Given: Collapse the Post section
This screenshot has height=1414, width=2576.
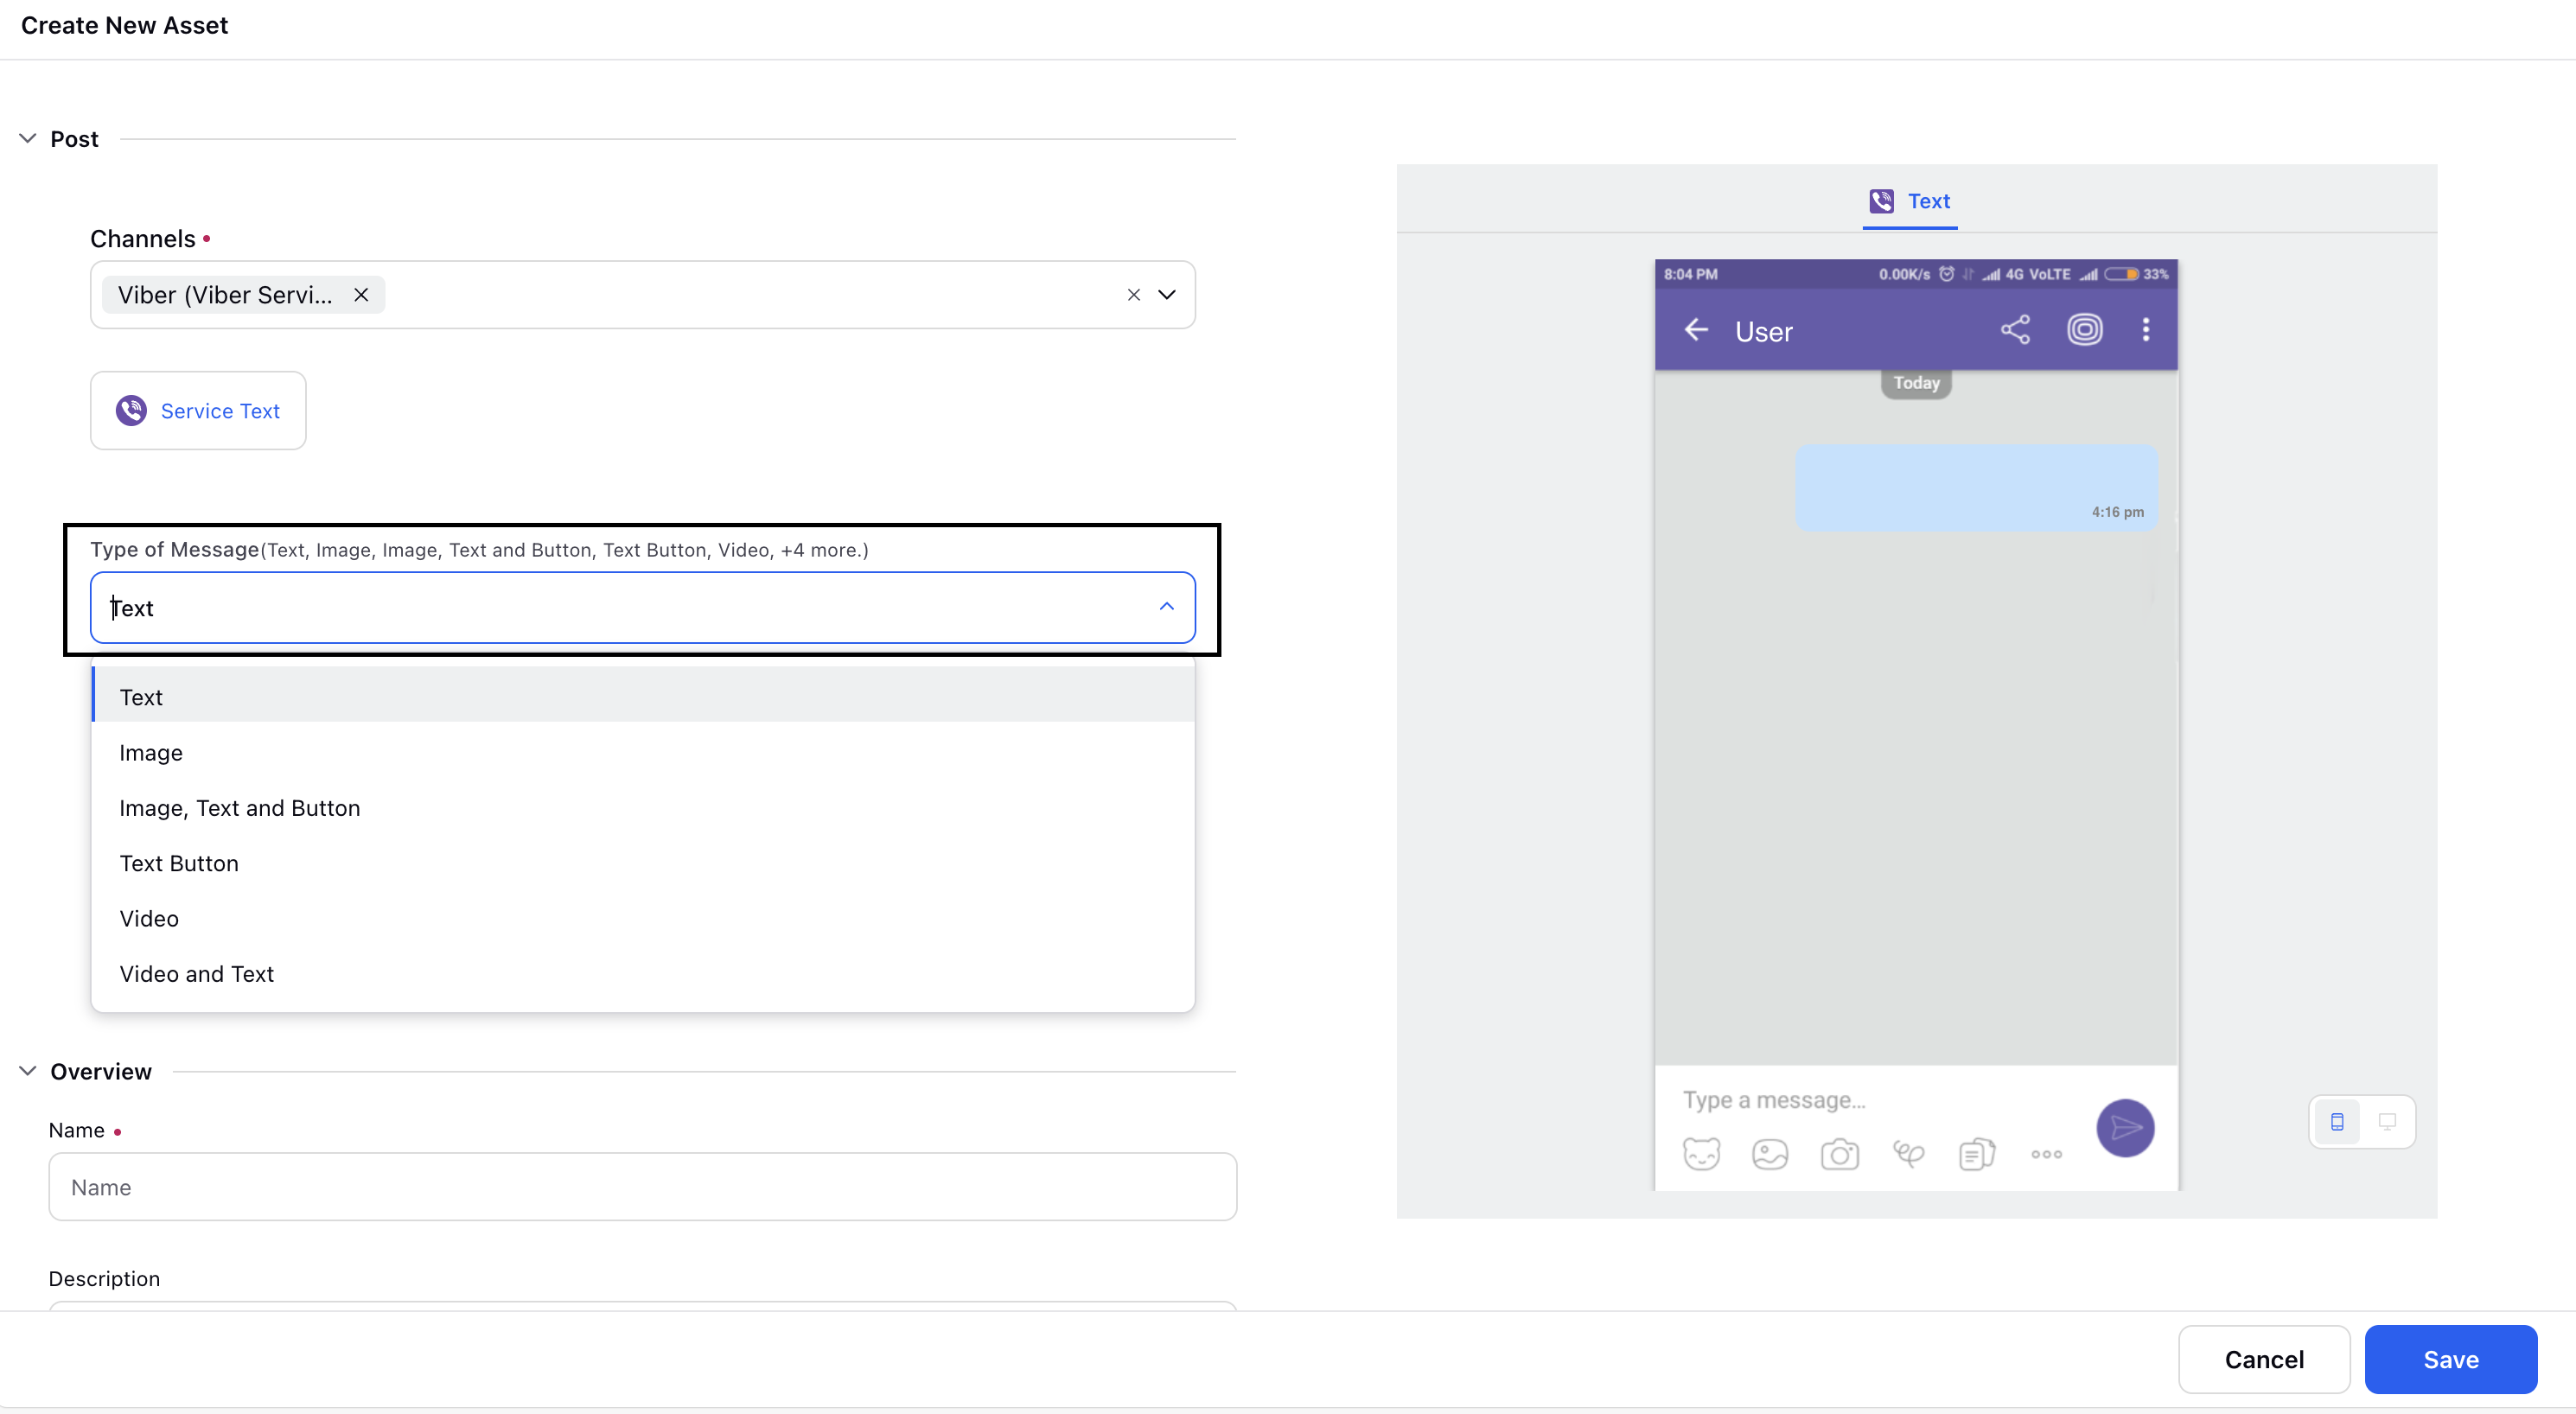Looking at the screenshot, I should 28,138.
